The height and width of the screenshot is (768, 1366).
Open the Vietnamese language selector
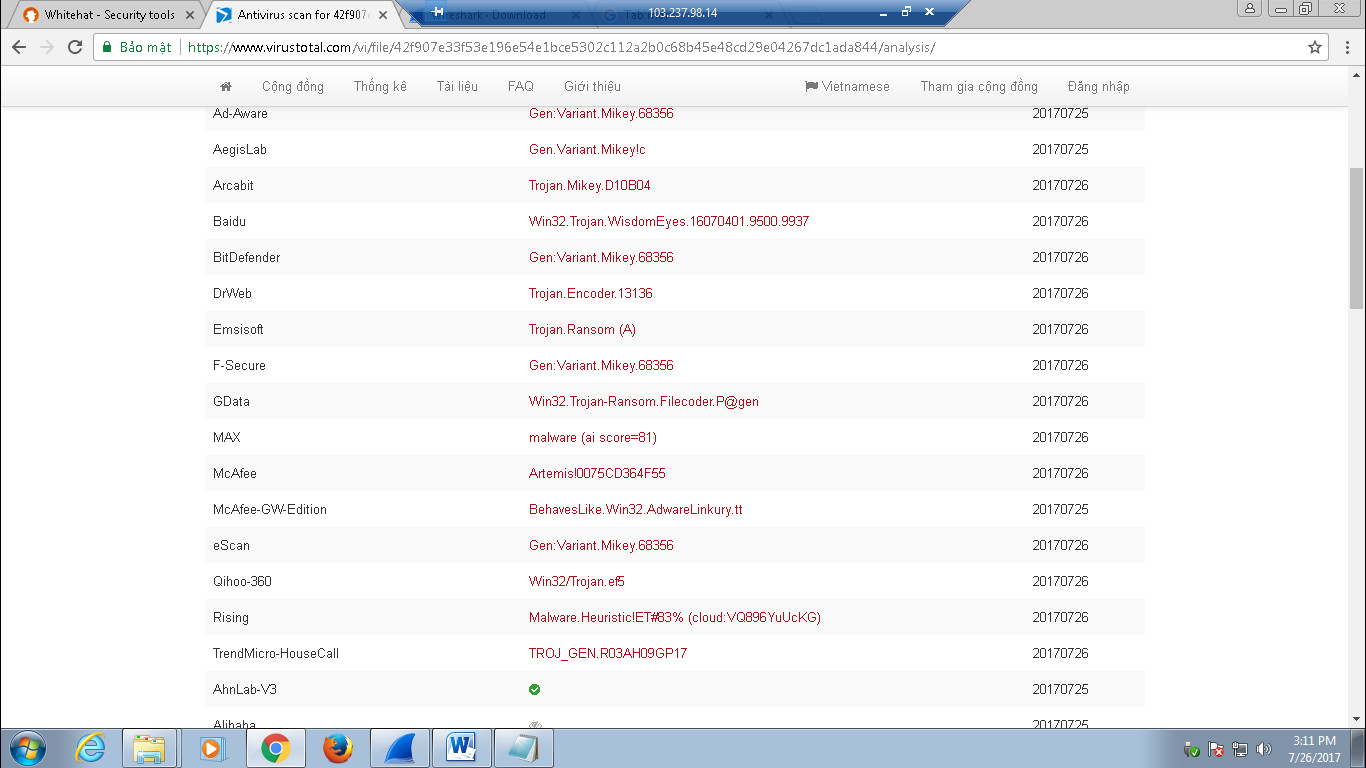[847, 86]
